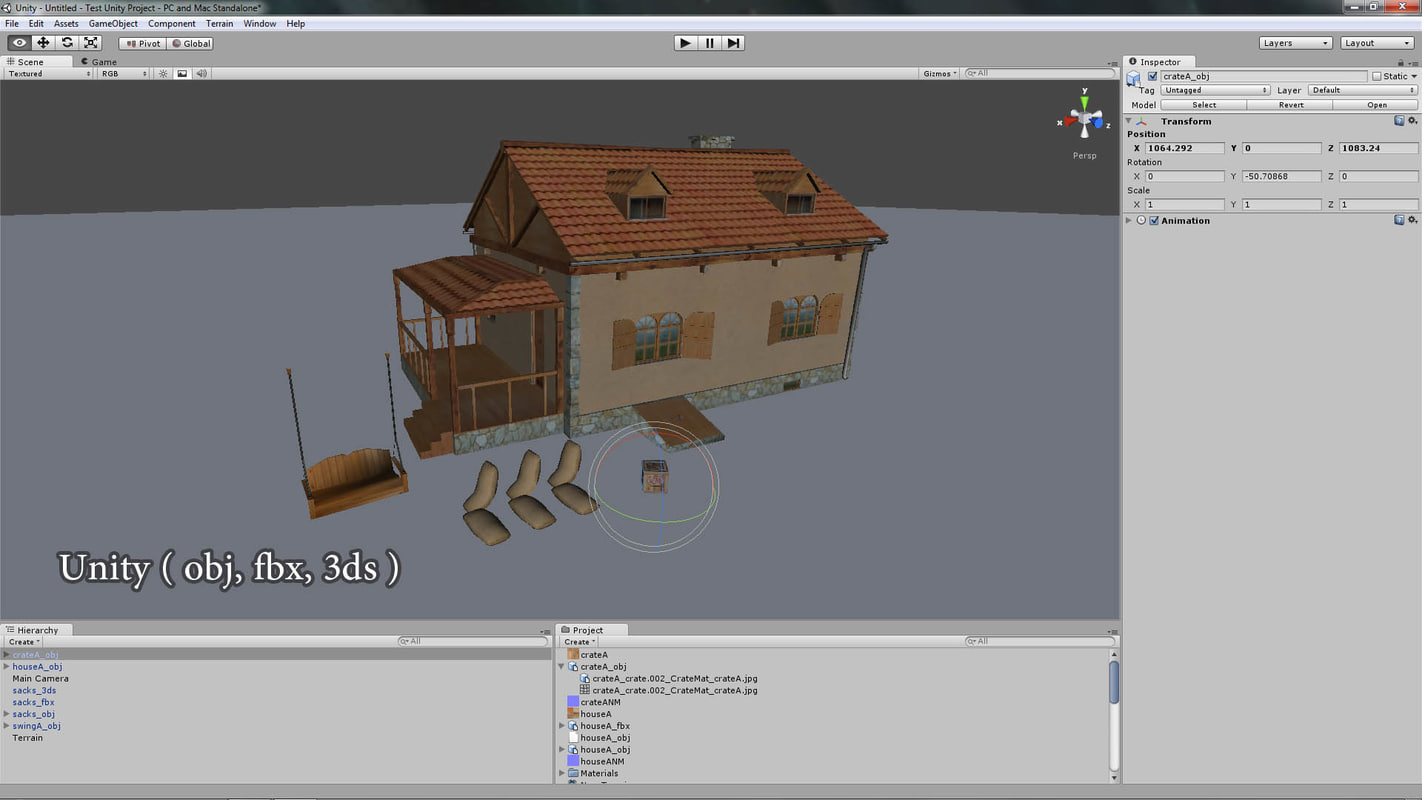Click the Step frame button

[x=734, y=43]
